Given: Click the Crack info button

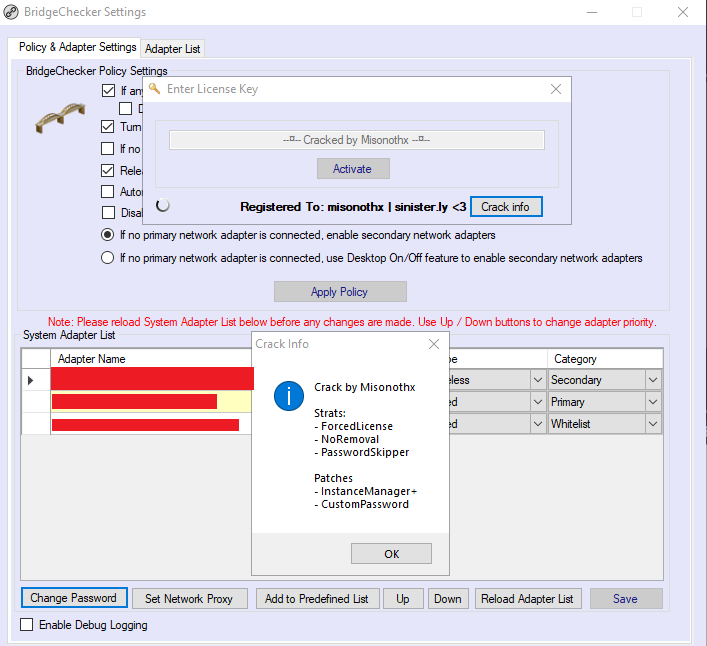Looking at the screenshot, I should pyautogui.click(x=506, y=207).
